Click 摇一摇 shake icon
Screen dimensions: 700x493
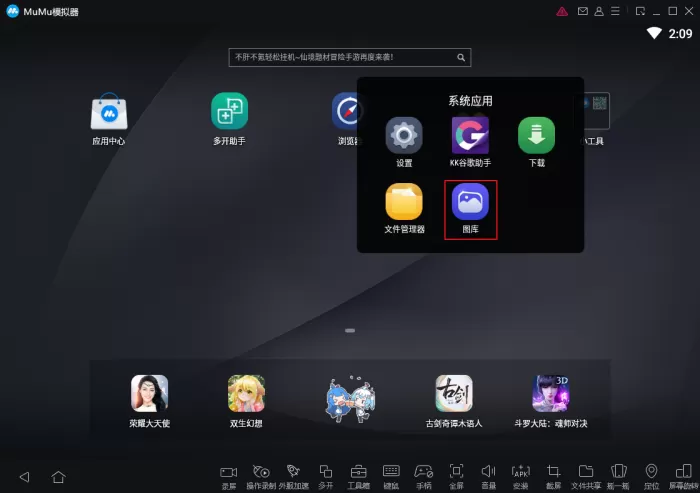[x=619, y=476]
